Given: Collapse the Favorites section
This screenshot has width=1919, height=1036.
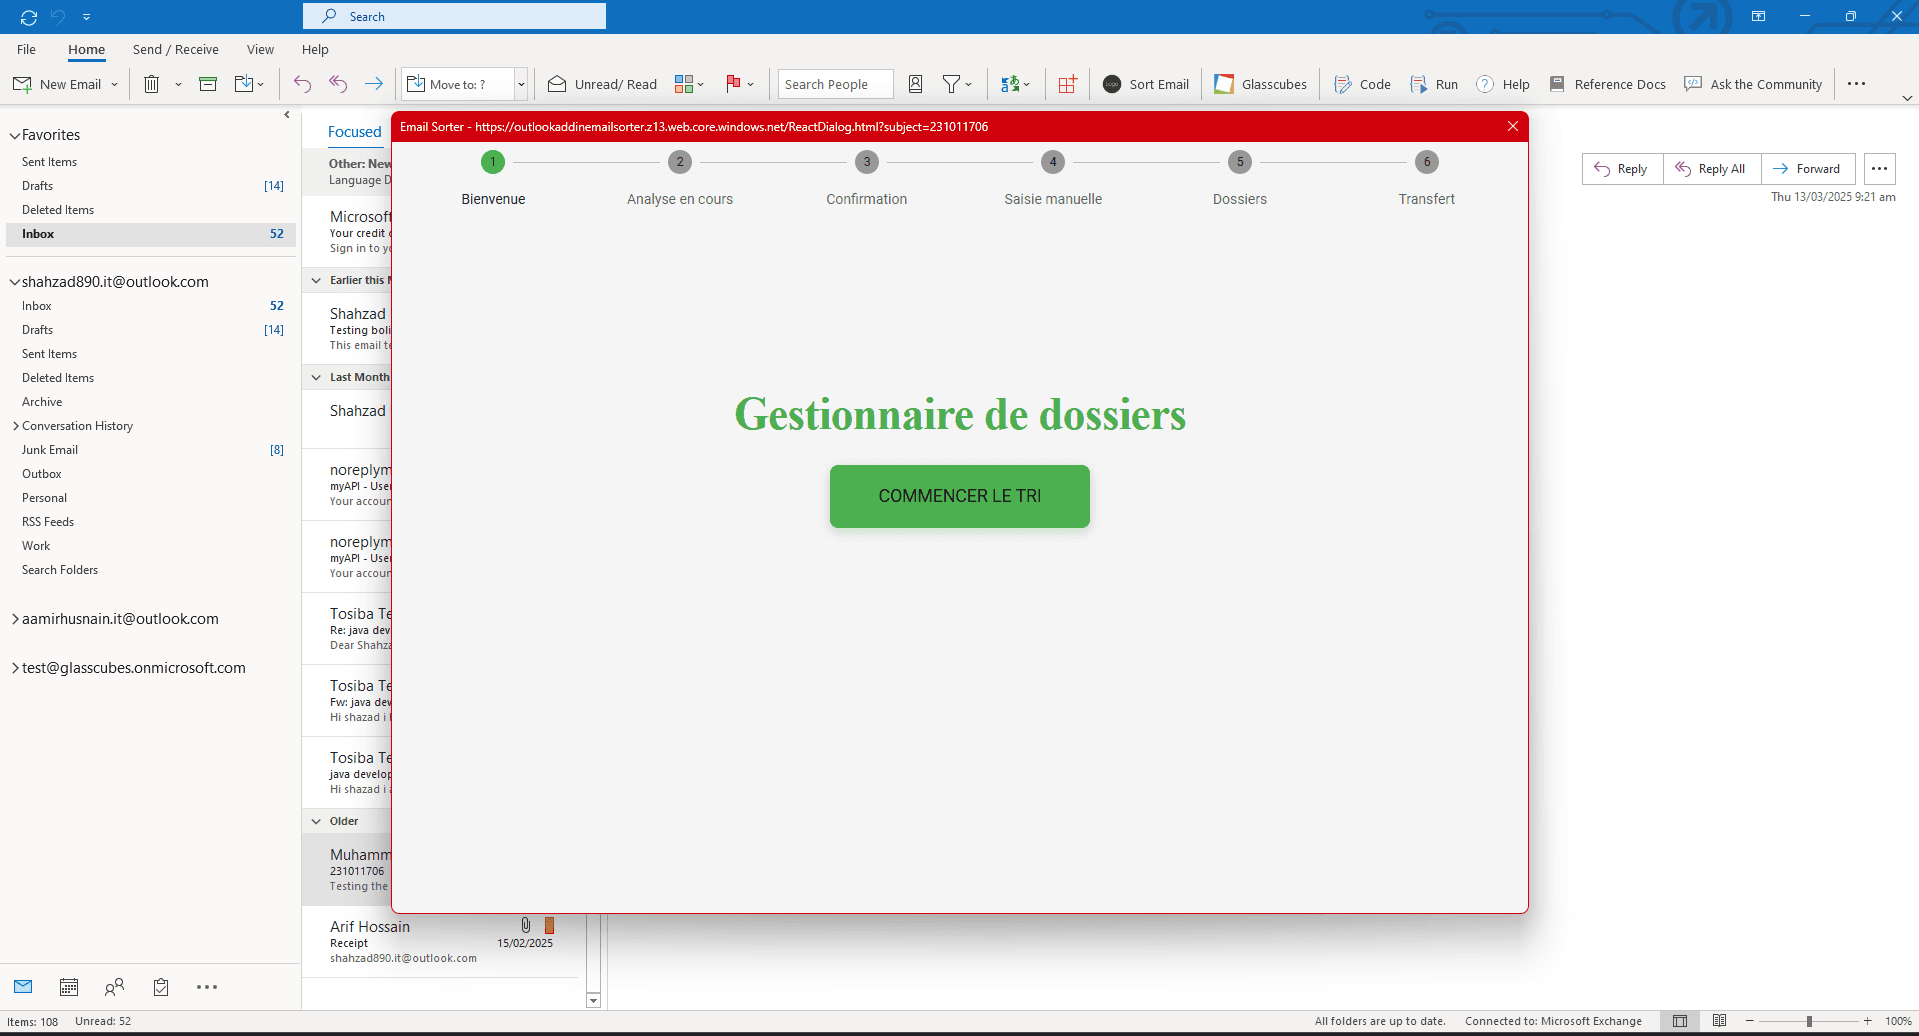Looking at the screenshot, I should tap(15, 135).
